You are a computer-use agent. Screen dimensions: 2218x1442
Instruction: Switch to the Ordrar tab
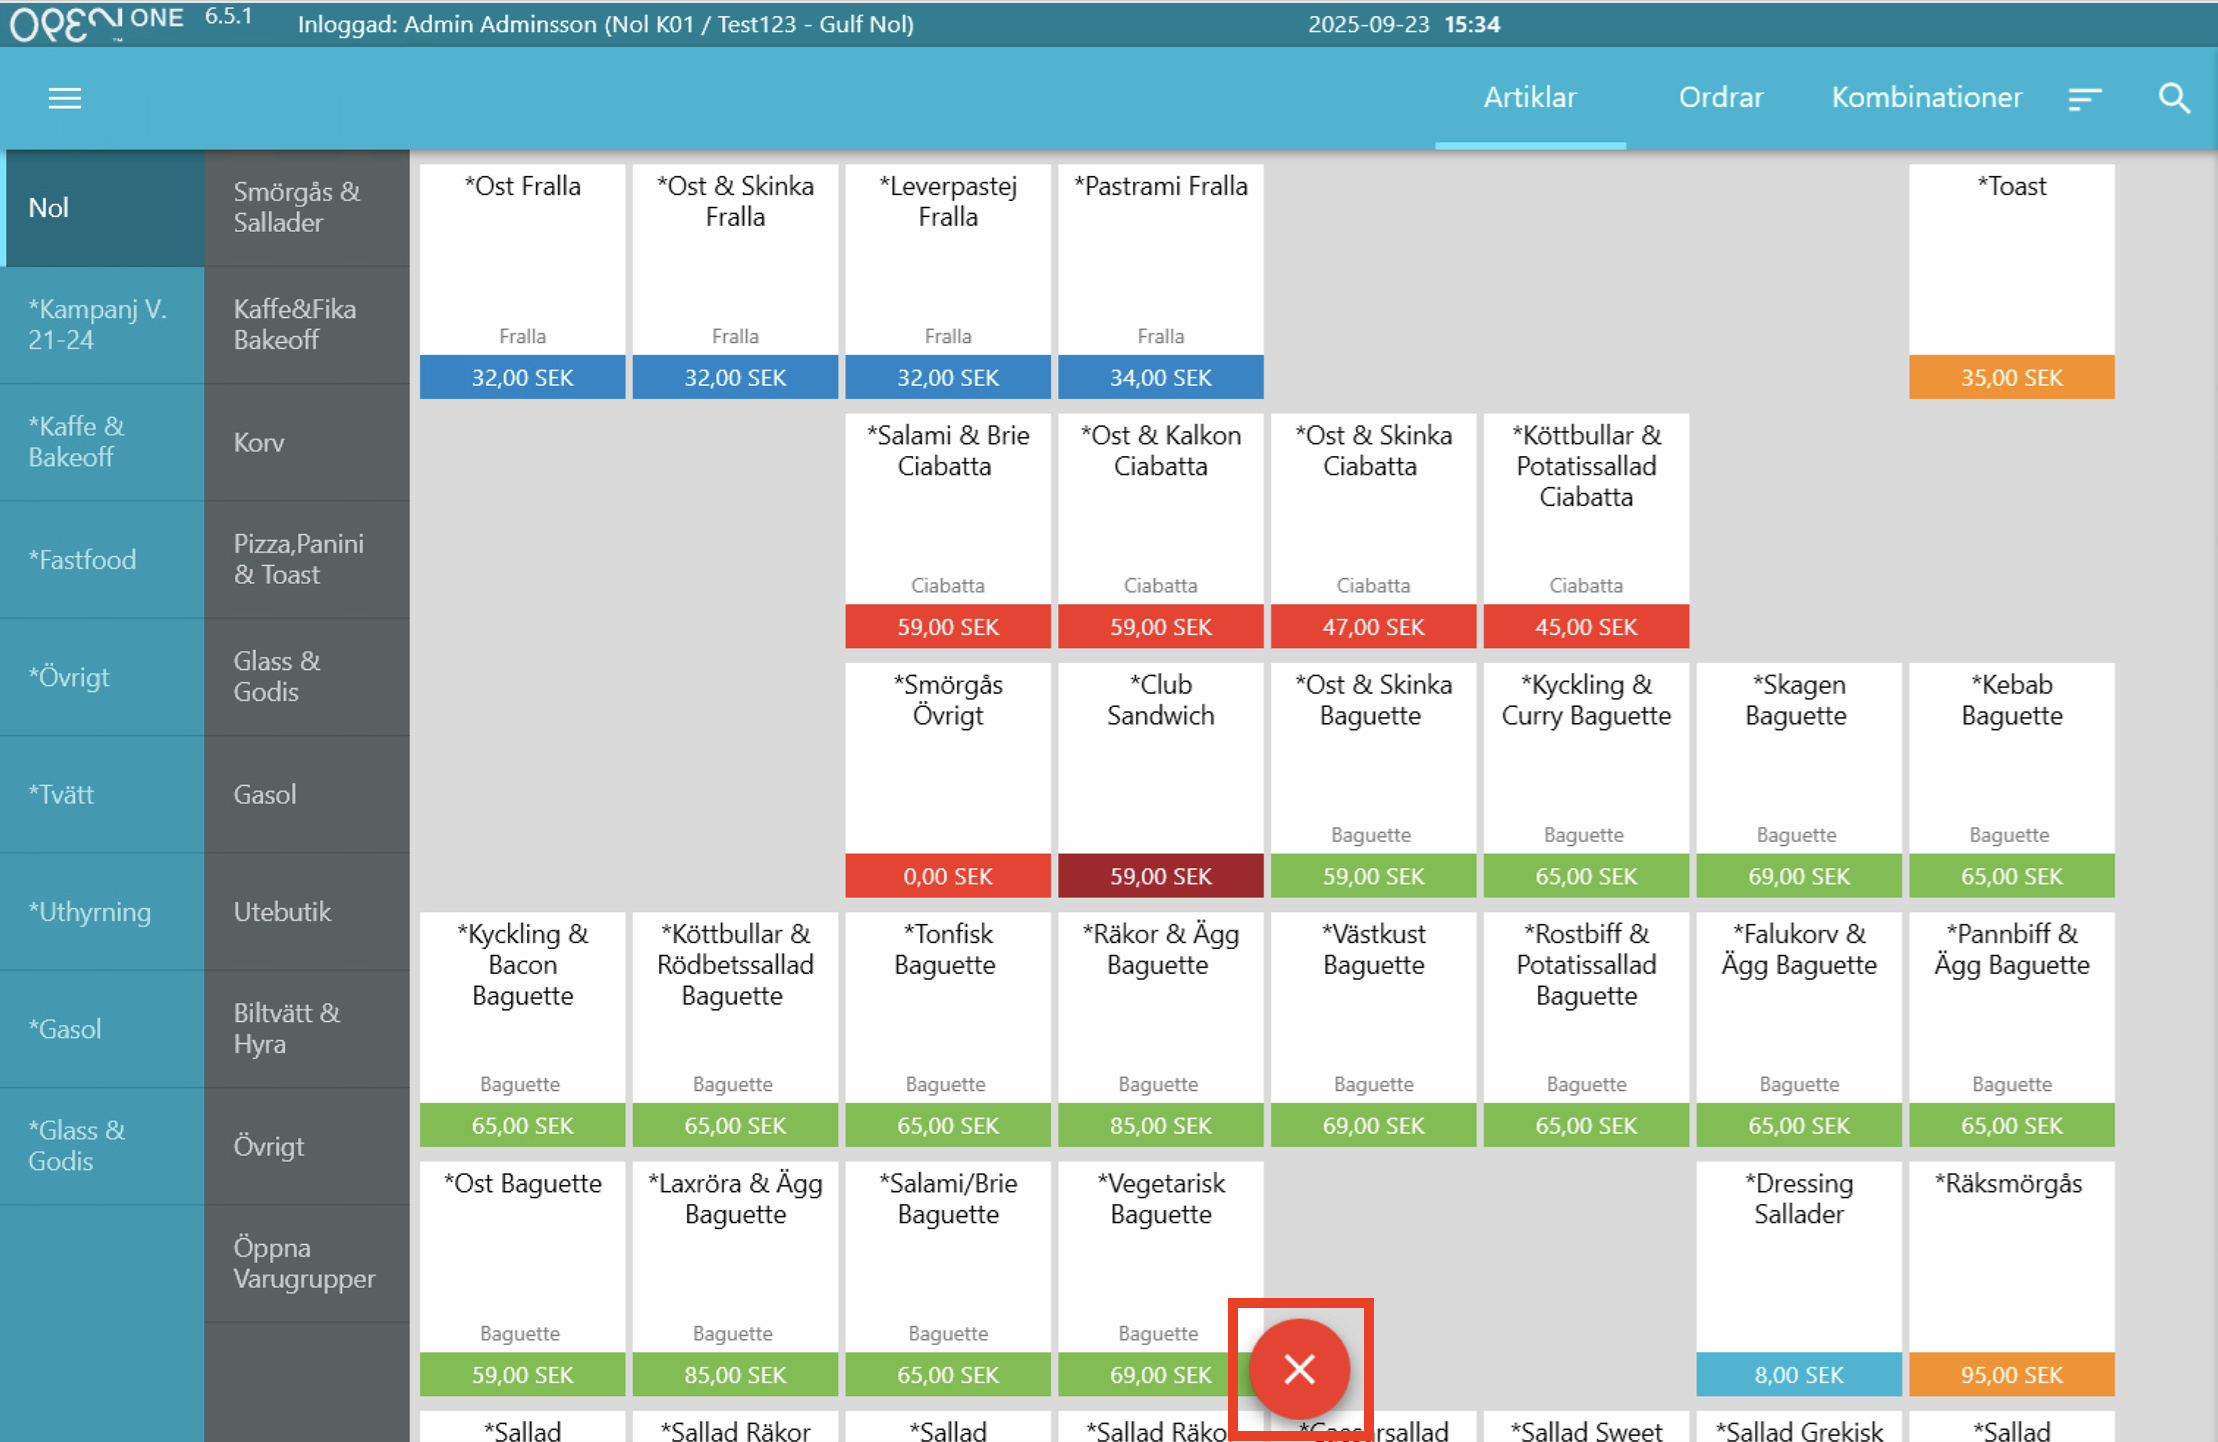pos(1720,98)
